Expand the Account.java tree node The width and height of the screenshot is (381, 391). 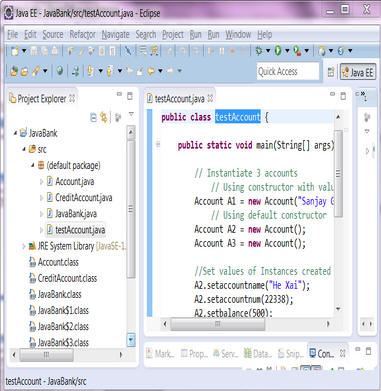(x=41, y=181)
